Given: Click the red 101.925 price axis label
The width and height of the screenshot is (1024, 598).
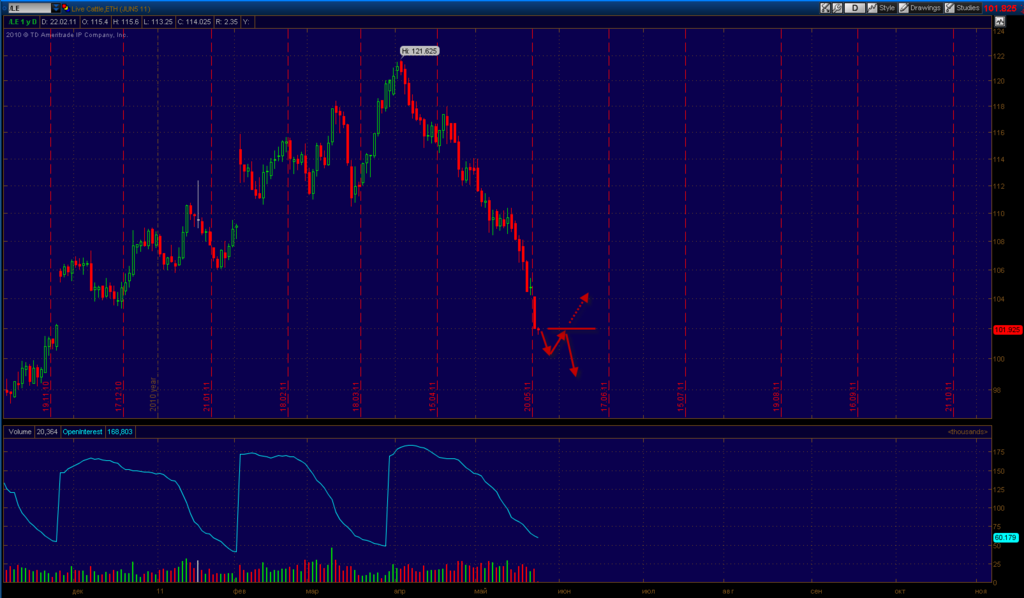Looking at the screenshot, I should [1006, 330].
